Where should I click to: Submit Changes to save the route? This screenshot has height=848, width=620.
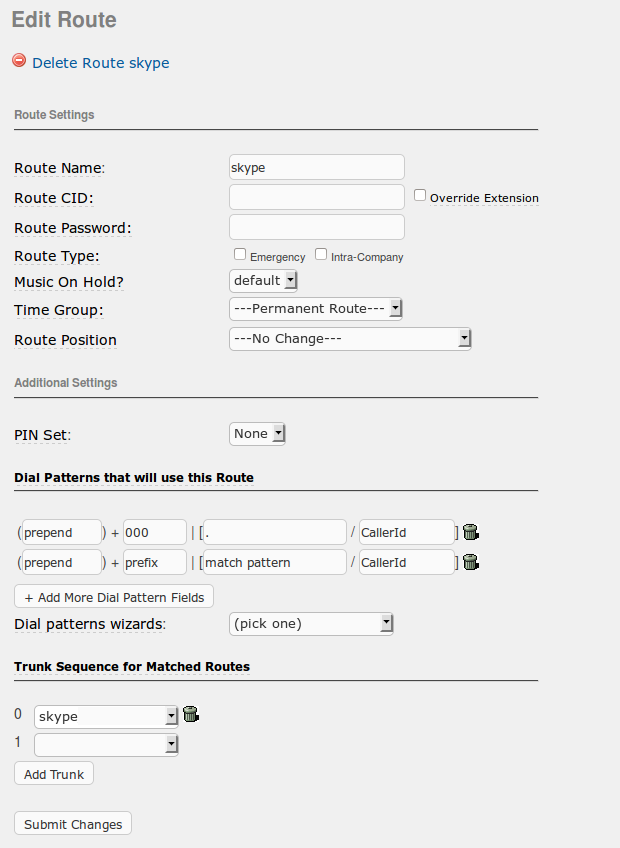click(73, 824)
